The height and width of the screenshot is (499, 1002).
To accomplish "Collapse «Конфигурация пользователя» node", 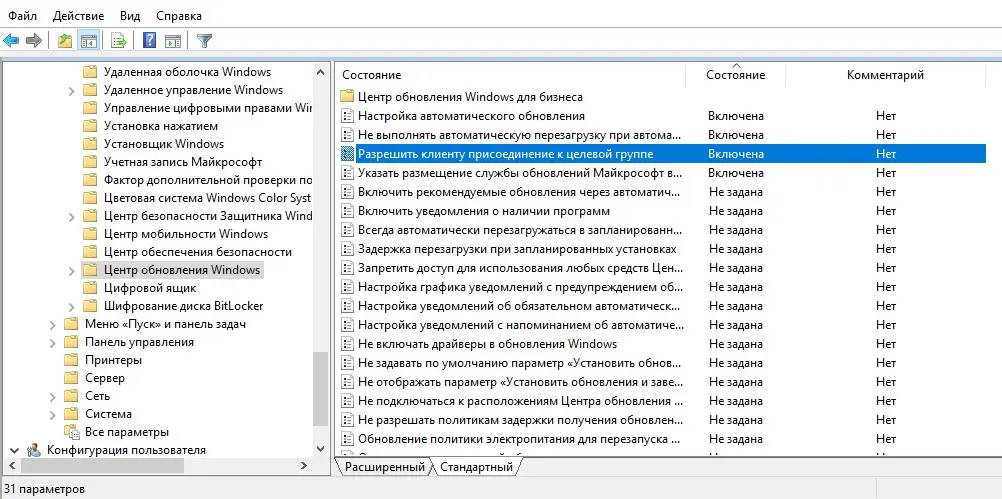I will coord(15,450).
